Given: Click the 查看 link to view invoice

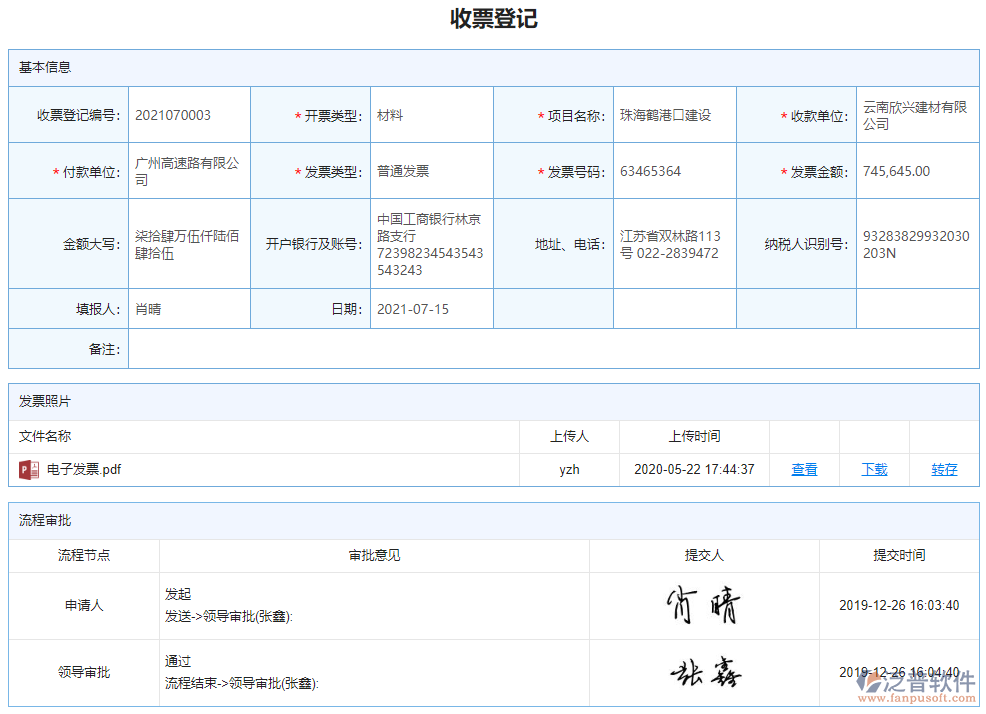Looking at the screenshot, I should 803,469.
